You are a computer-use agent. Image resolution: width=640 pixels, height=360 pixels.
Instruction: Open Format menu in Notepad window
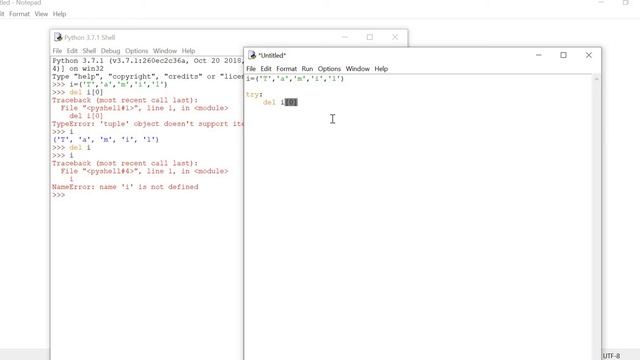[20, 14]
